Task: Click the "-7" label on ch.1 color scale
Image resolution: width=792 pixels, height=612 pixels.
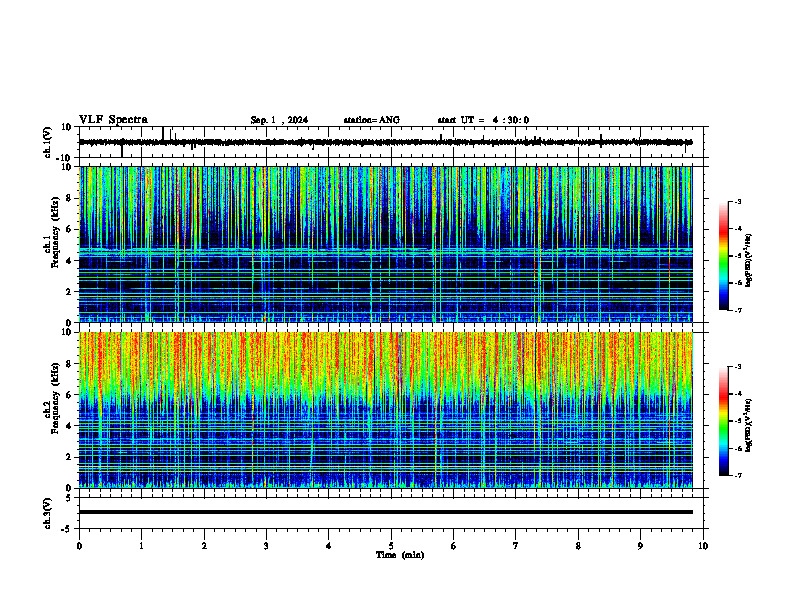Action: 738,310
